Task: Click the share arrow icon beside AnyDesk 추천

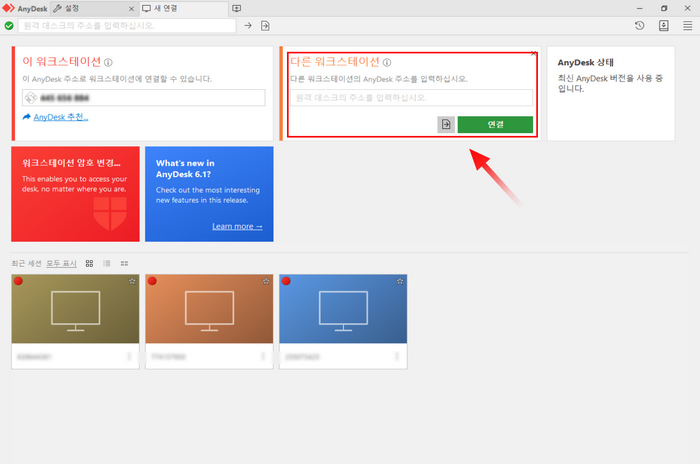Action: point(26,117)
